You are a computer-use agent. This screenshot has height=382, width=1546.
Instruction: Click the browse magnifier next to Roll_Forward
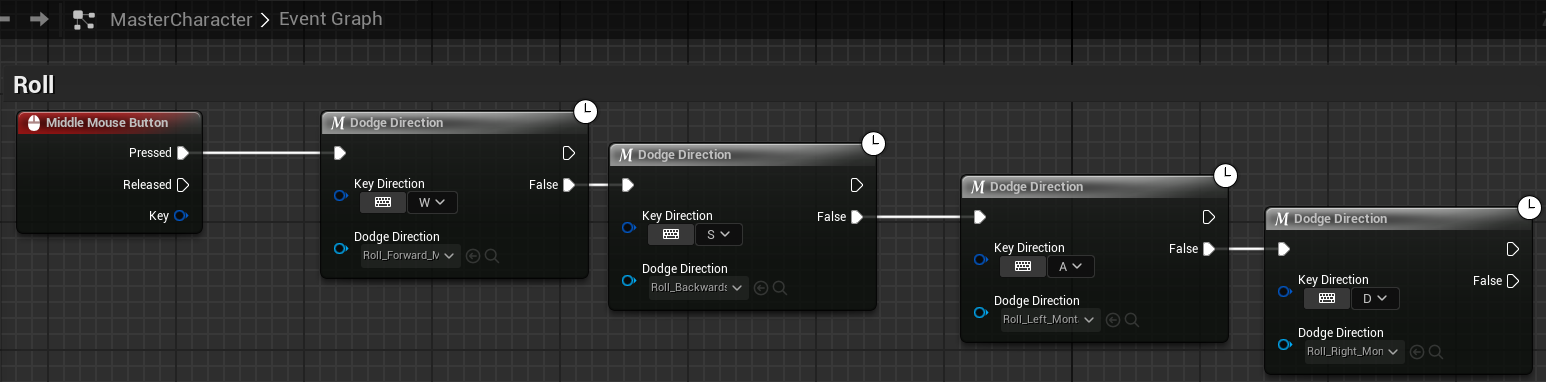[492, 256]
